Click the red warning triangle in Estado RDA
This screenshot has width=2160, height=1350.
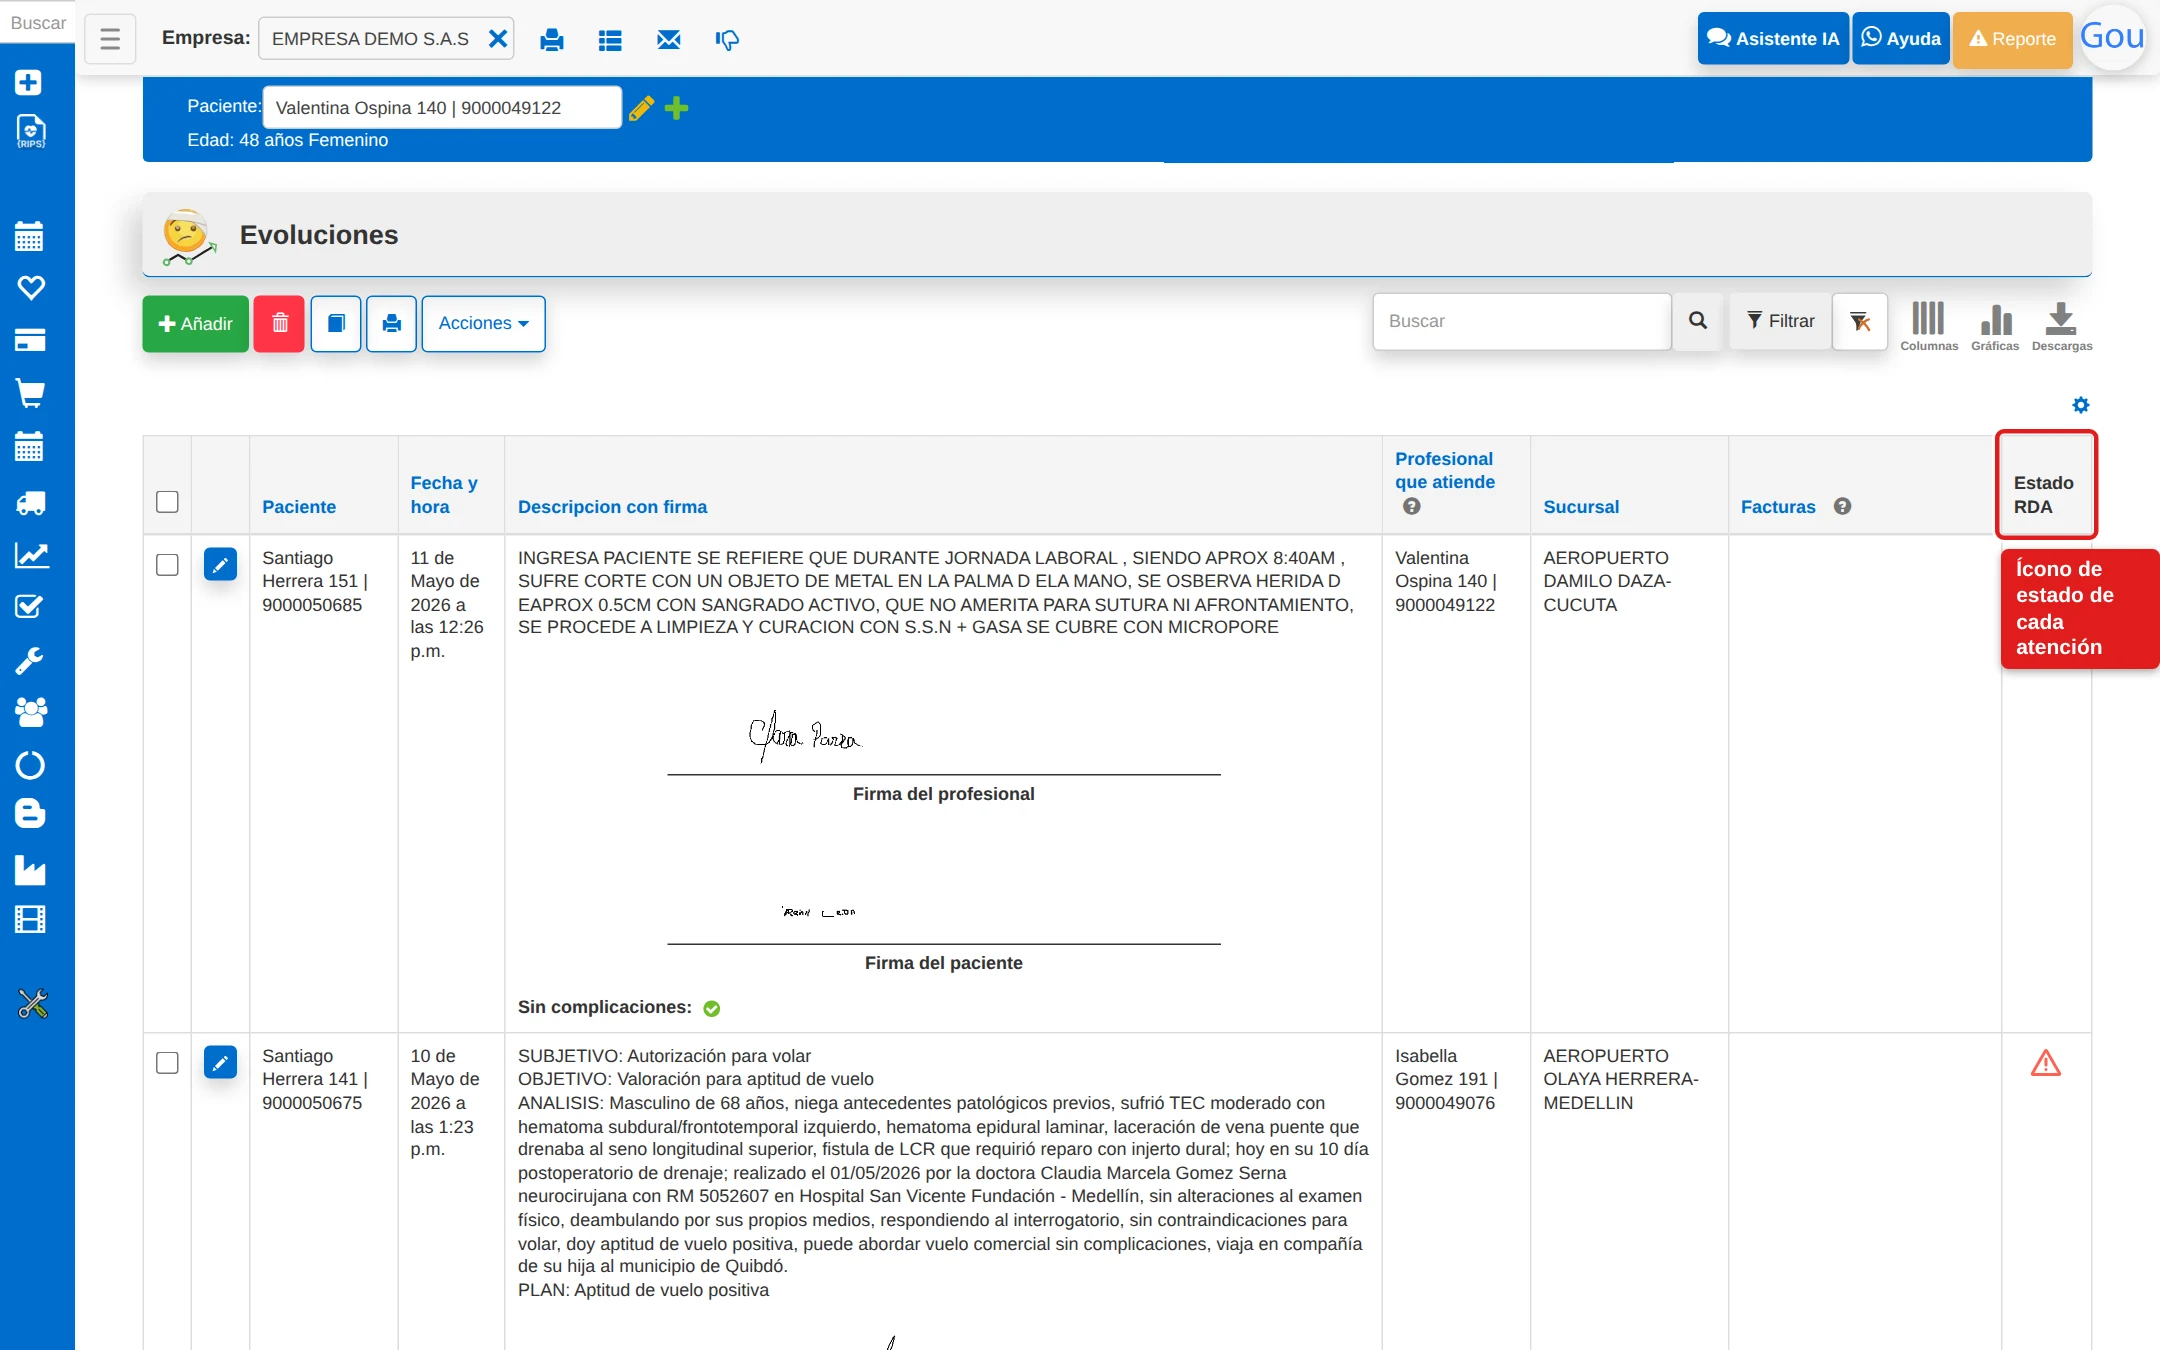coord(2046,1063)
